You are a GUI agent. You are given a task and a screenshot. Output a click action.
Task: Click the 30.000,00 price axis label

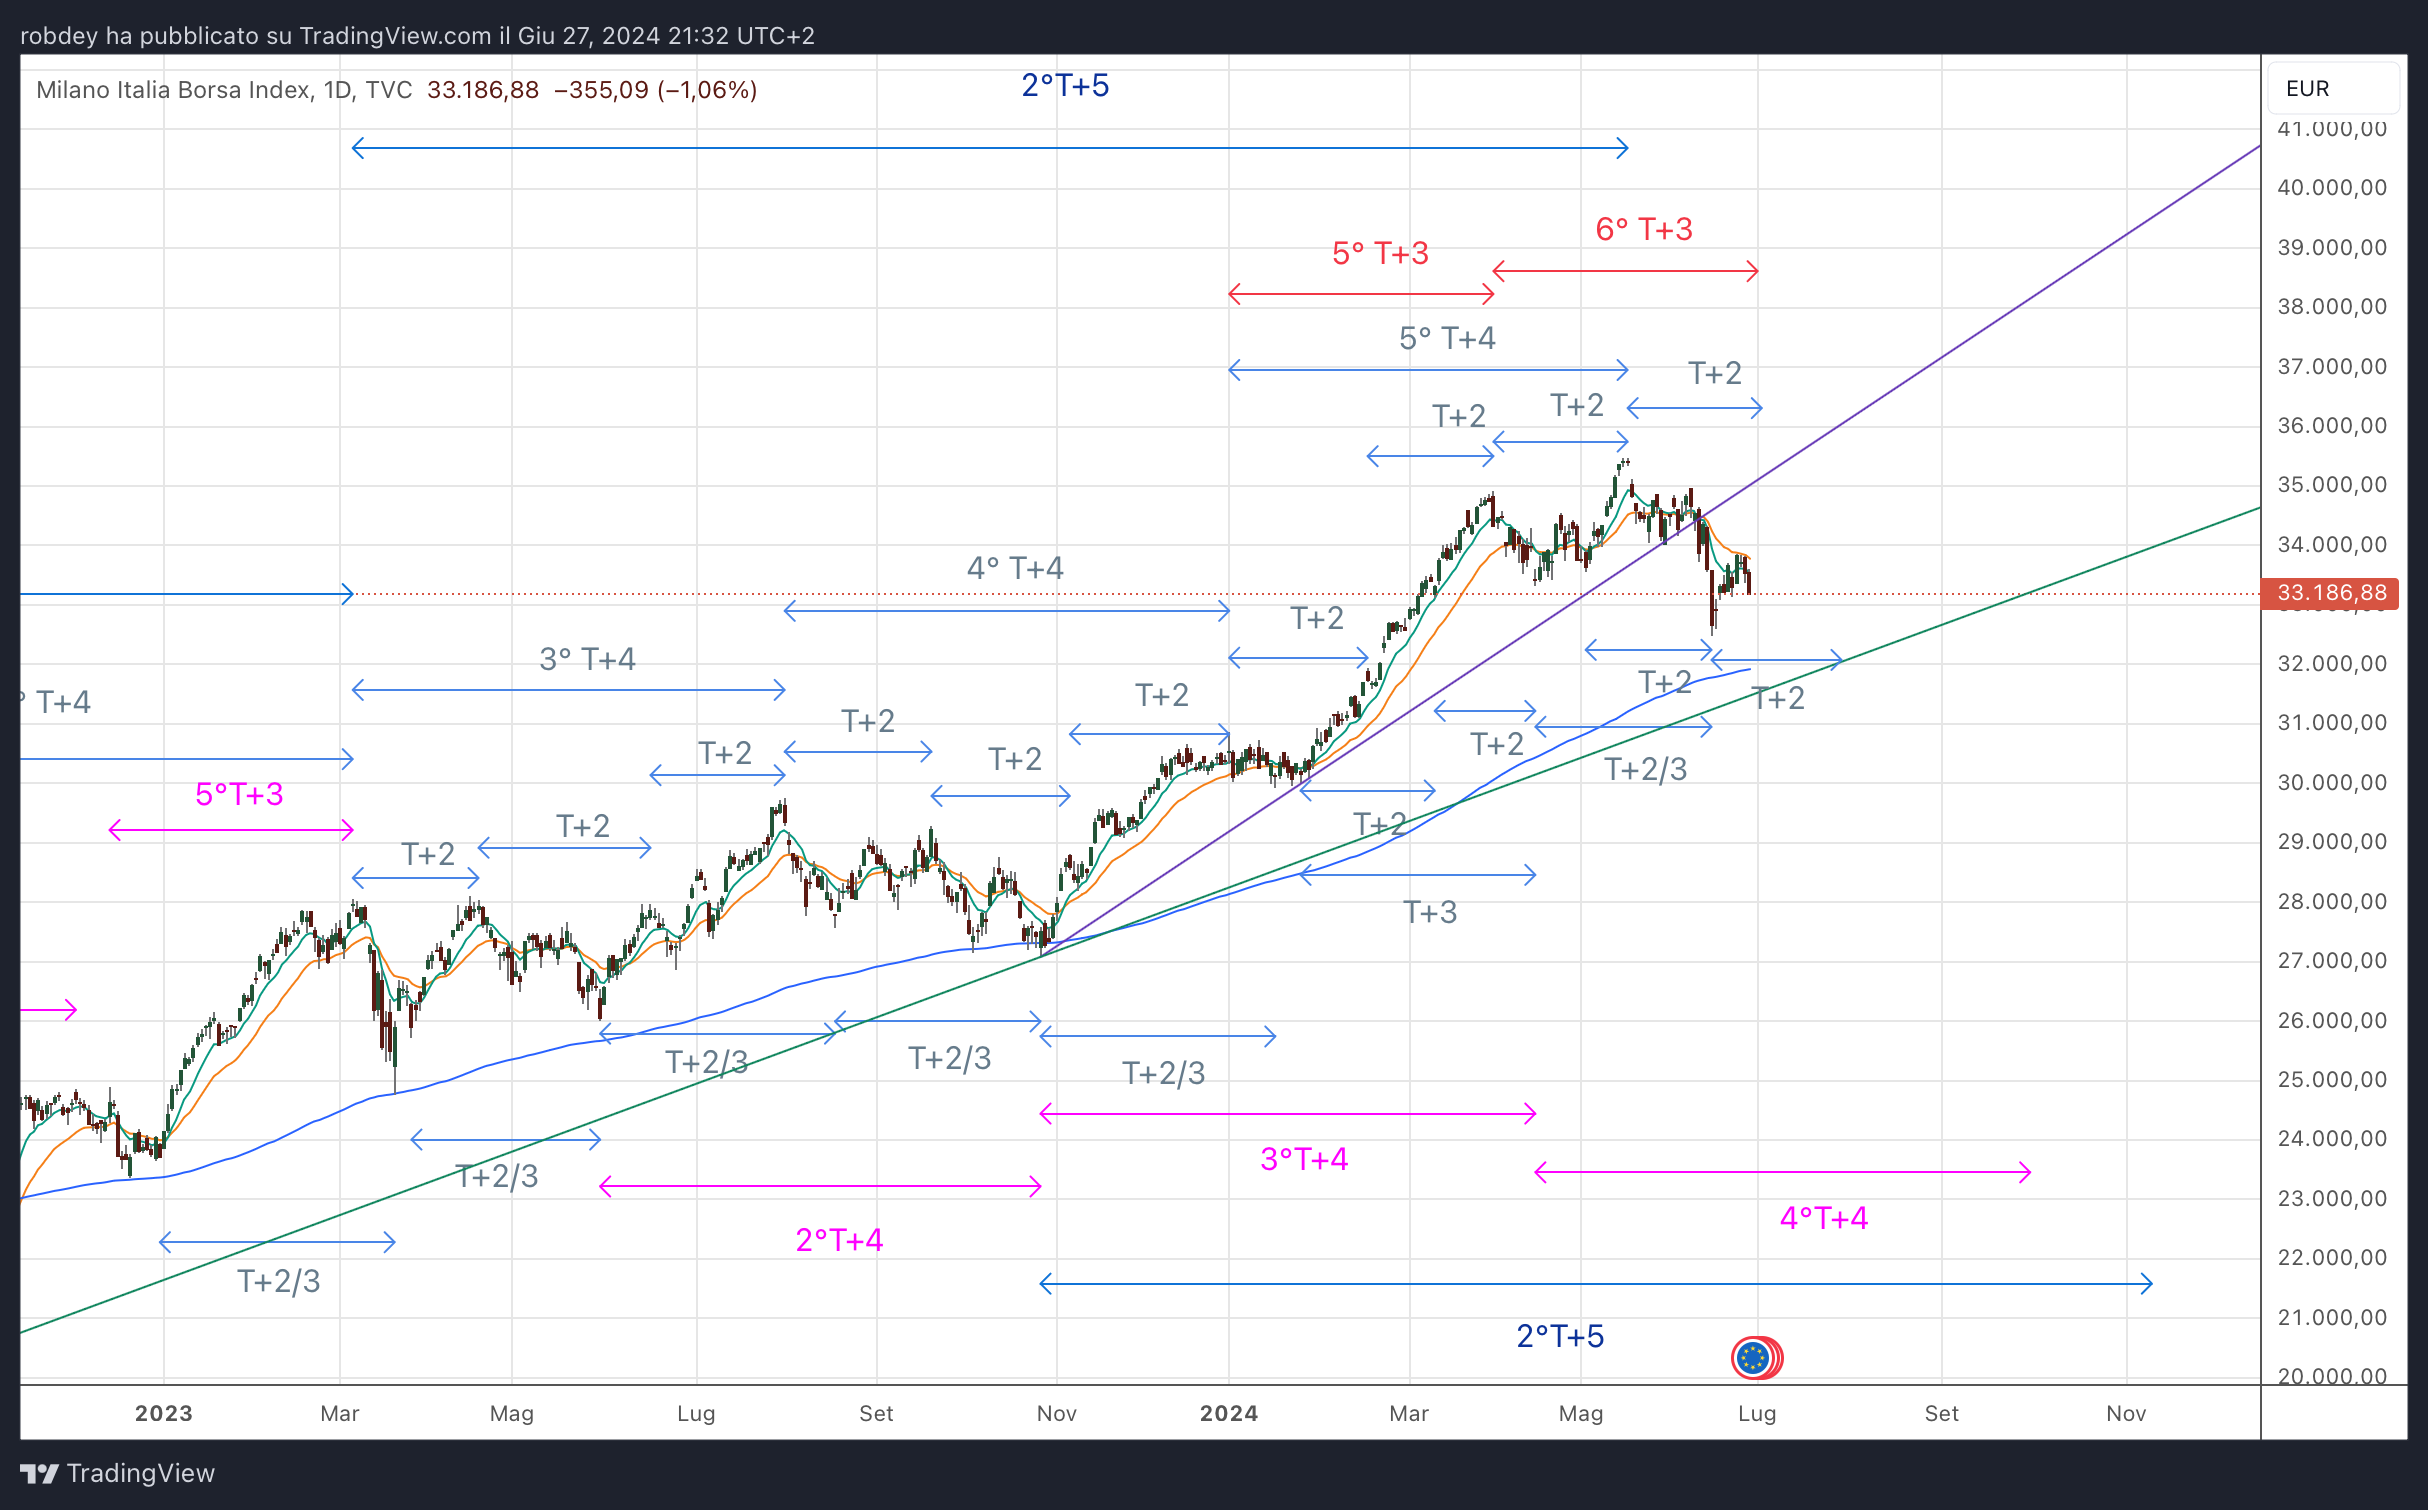click(2332, 783)
